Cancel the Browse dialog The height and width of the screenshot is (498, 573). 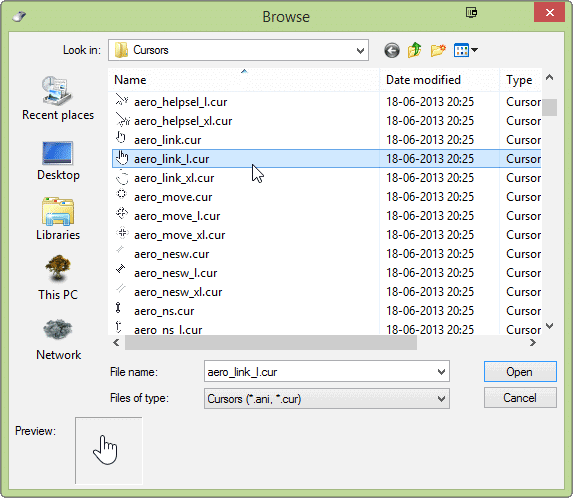click(x=520, y=398)
